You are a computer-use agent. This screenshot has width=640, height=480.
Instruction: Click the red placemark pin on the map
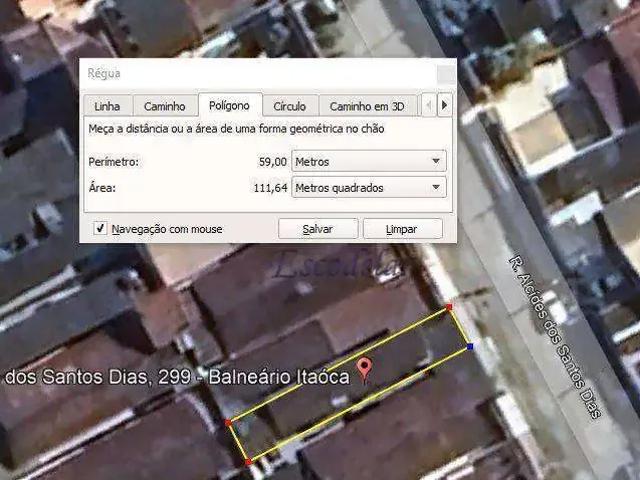click(364, 369)
